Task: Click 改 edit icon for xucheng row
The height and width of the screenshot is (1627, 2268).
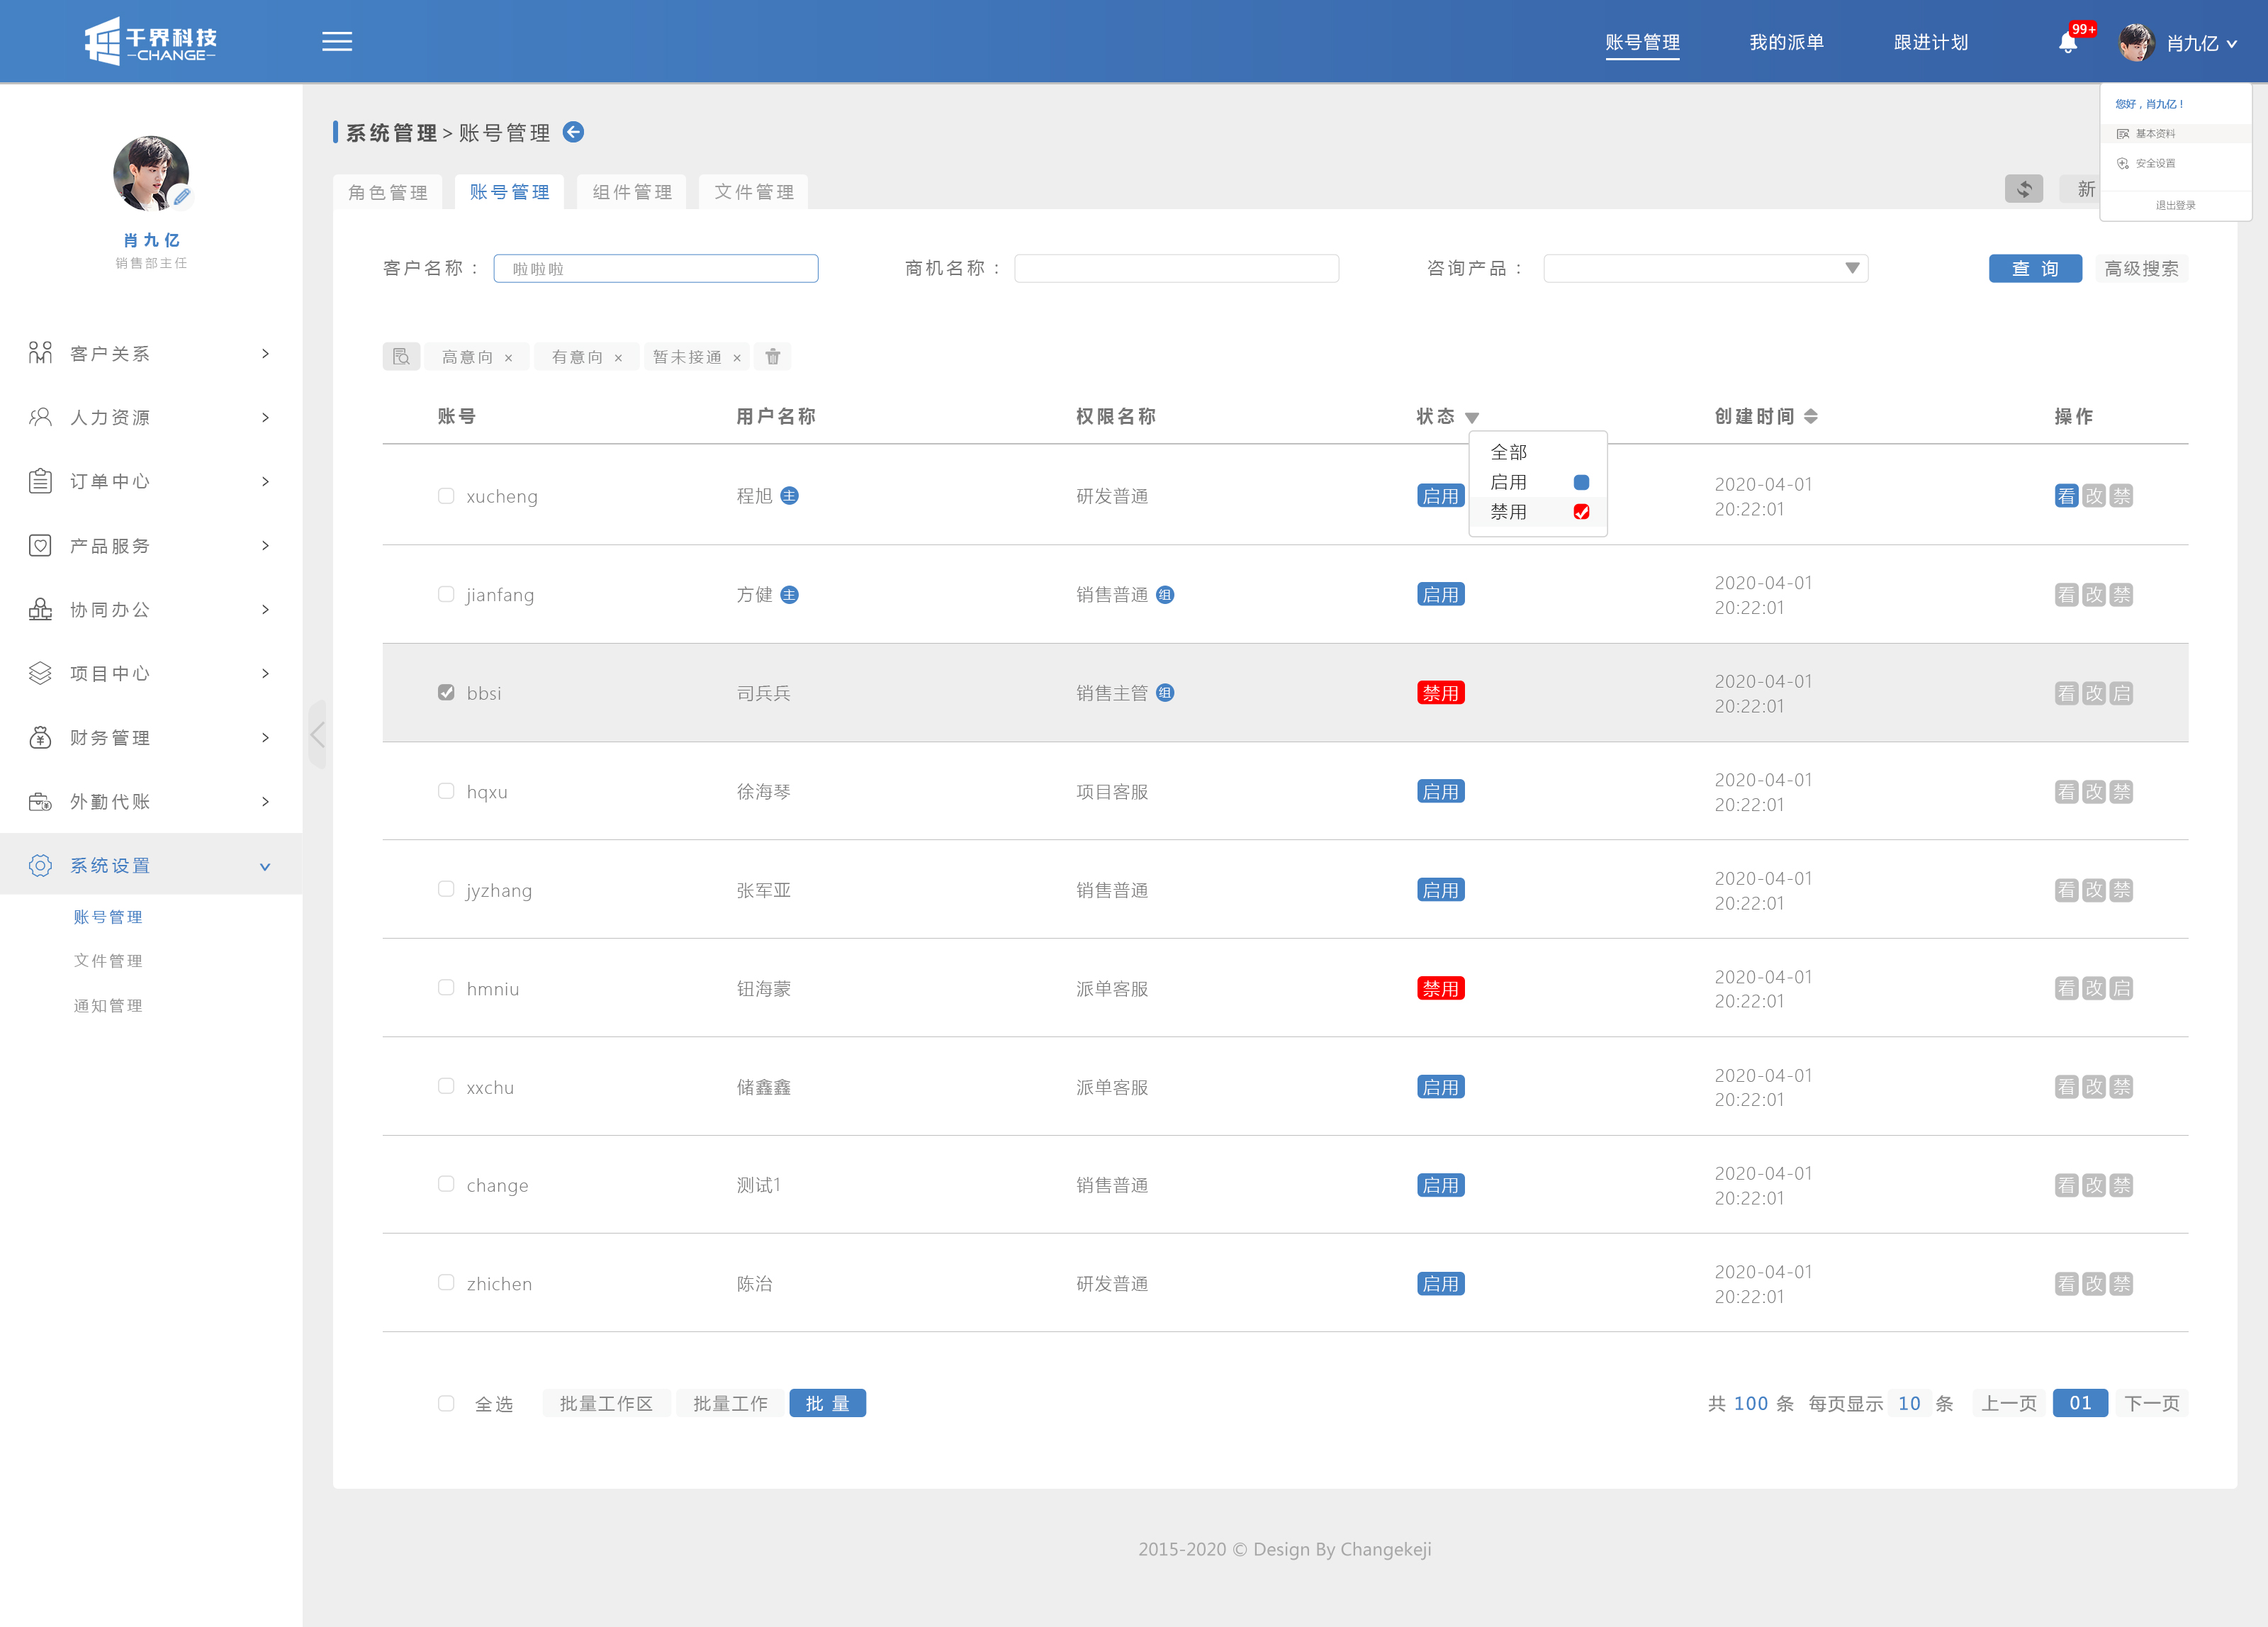Action: (2094, 496)
